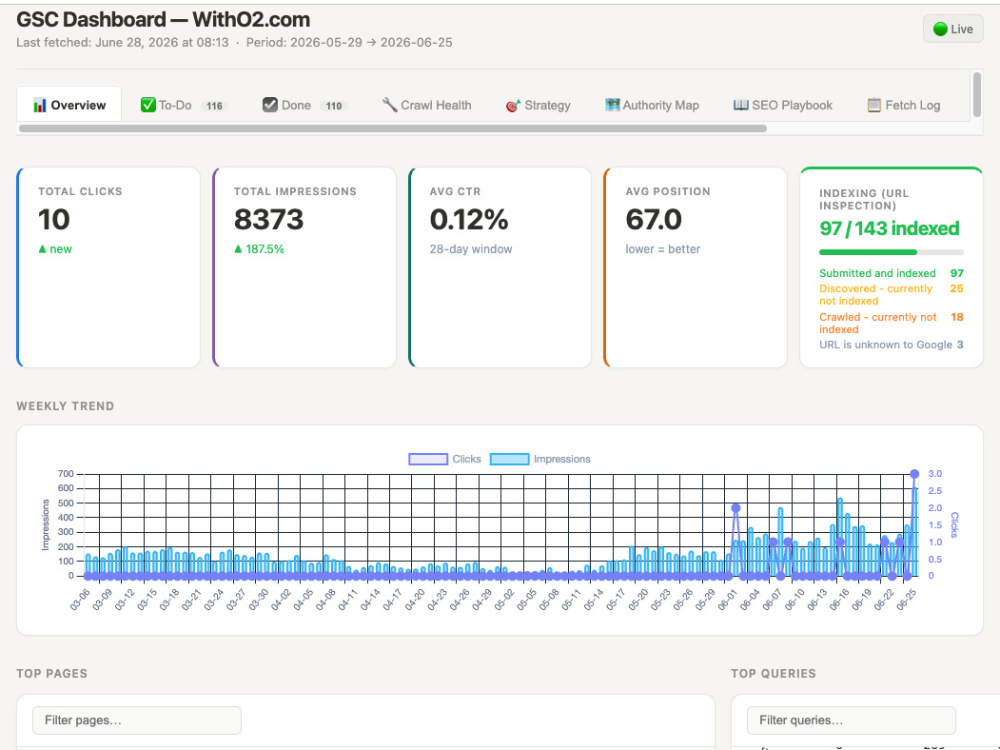Click the green Live indicator dot
This screenshot has height=750, width=1000.
coord(940,29)
